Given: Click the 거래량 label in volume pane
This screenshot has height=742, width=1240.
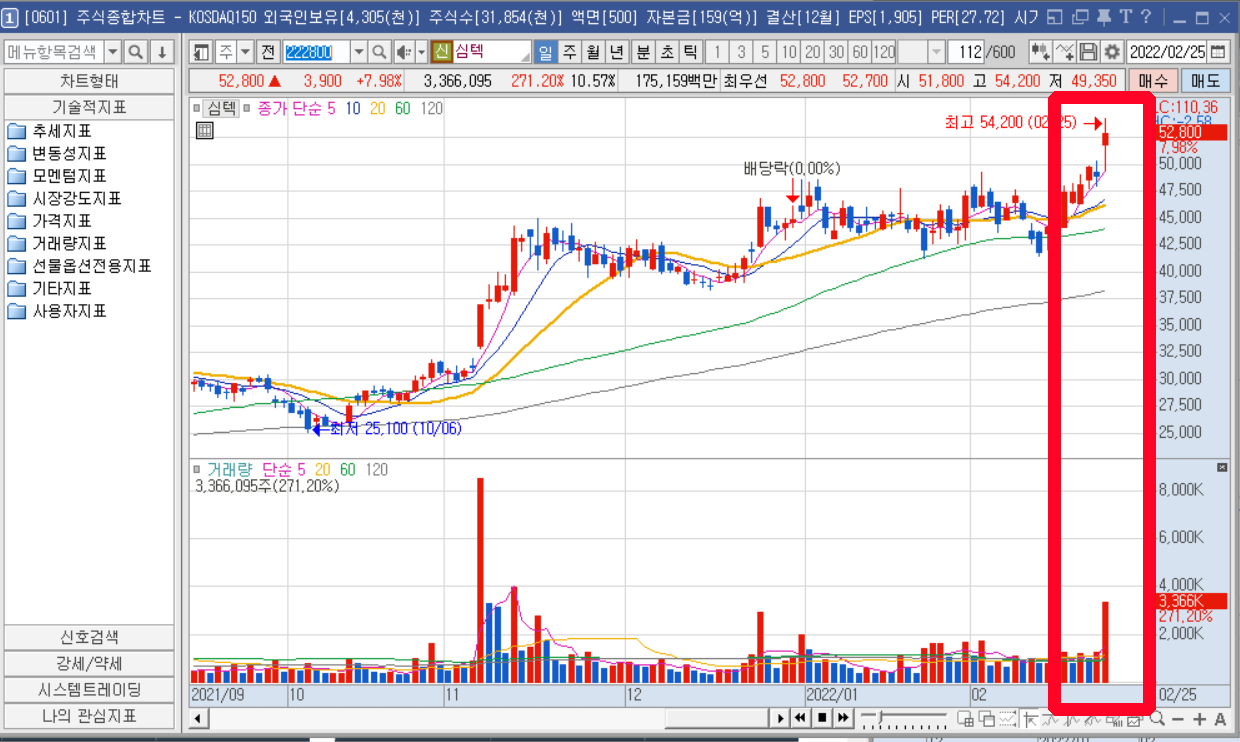Looking at the screenshot, I should coord(228,469).
